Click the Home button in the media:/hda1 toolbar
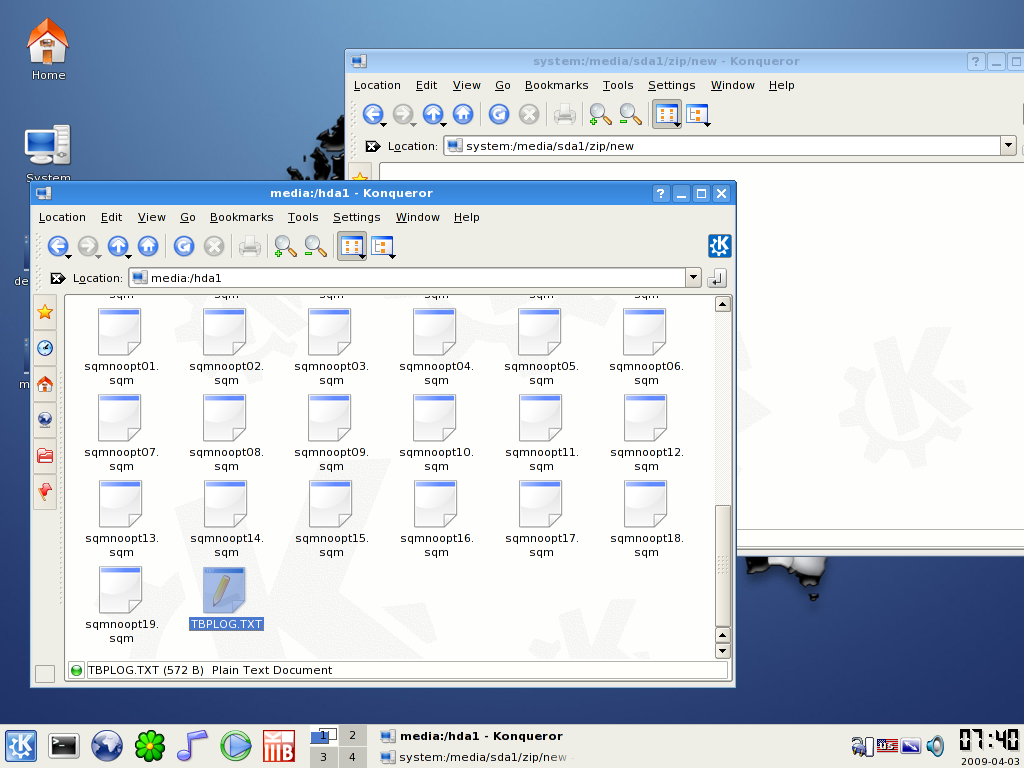Image resolution: width=1024 pixels, height=768 pixels. coord(148,246)
